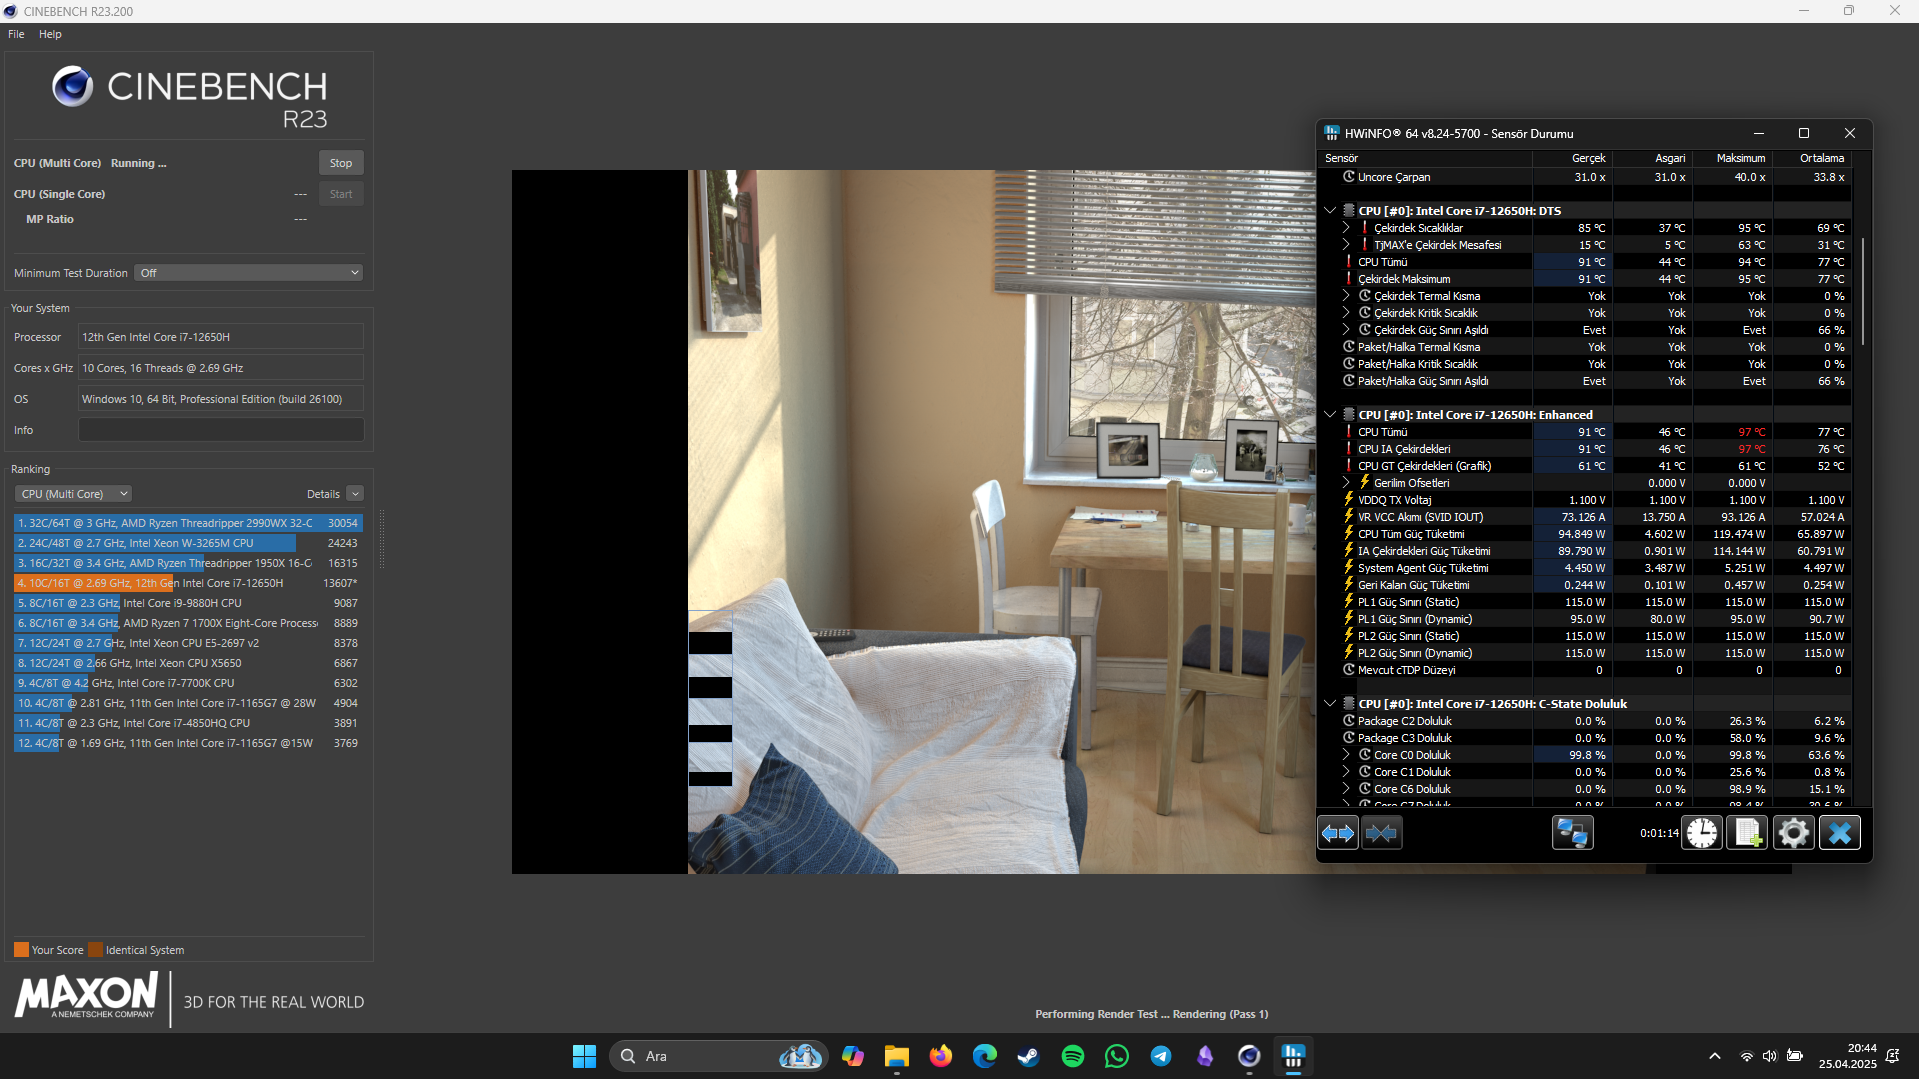1919x1079 pixels.
Task: Start HWiNFO sensor logging to file
Action: point(1748,833)
